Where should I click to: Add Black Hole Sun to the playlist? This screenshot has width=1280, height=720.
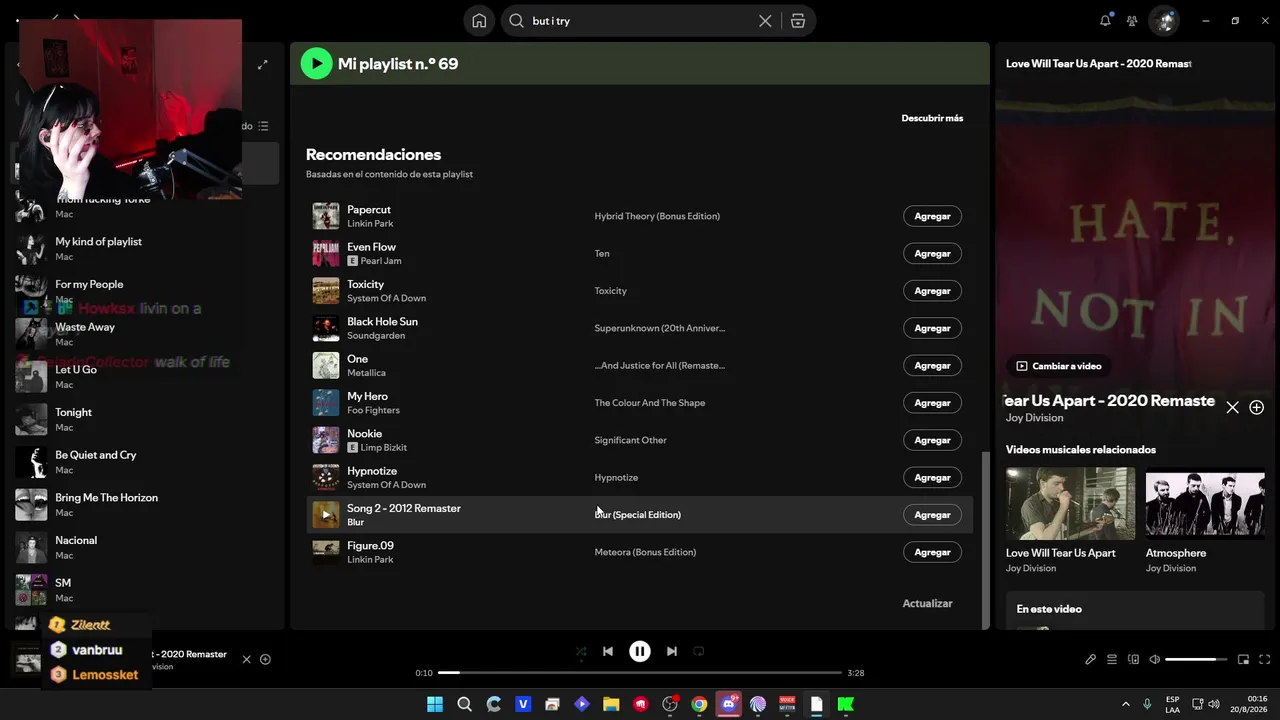(x=932, y=328)
